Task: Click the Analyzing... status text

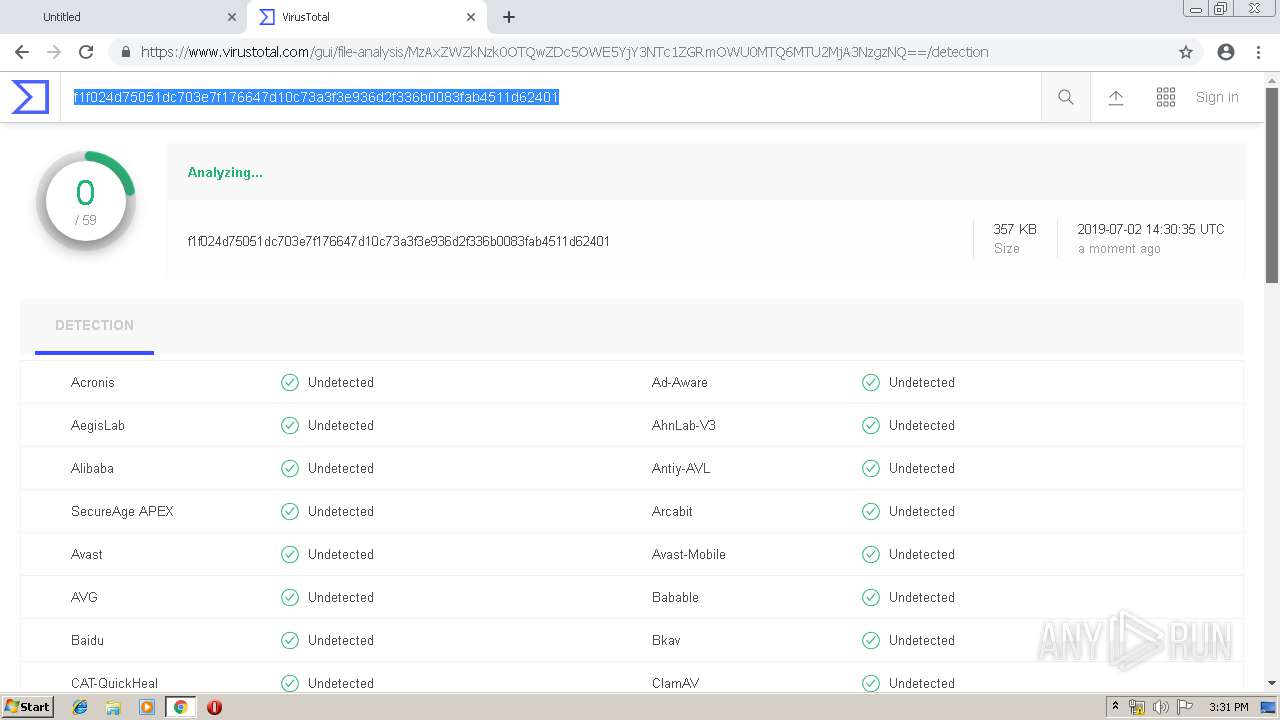Action: pos(225,172)
